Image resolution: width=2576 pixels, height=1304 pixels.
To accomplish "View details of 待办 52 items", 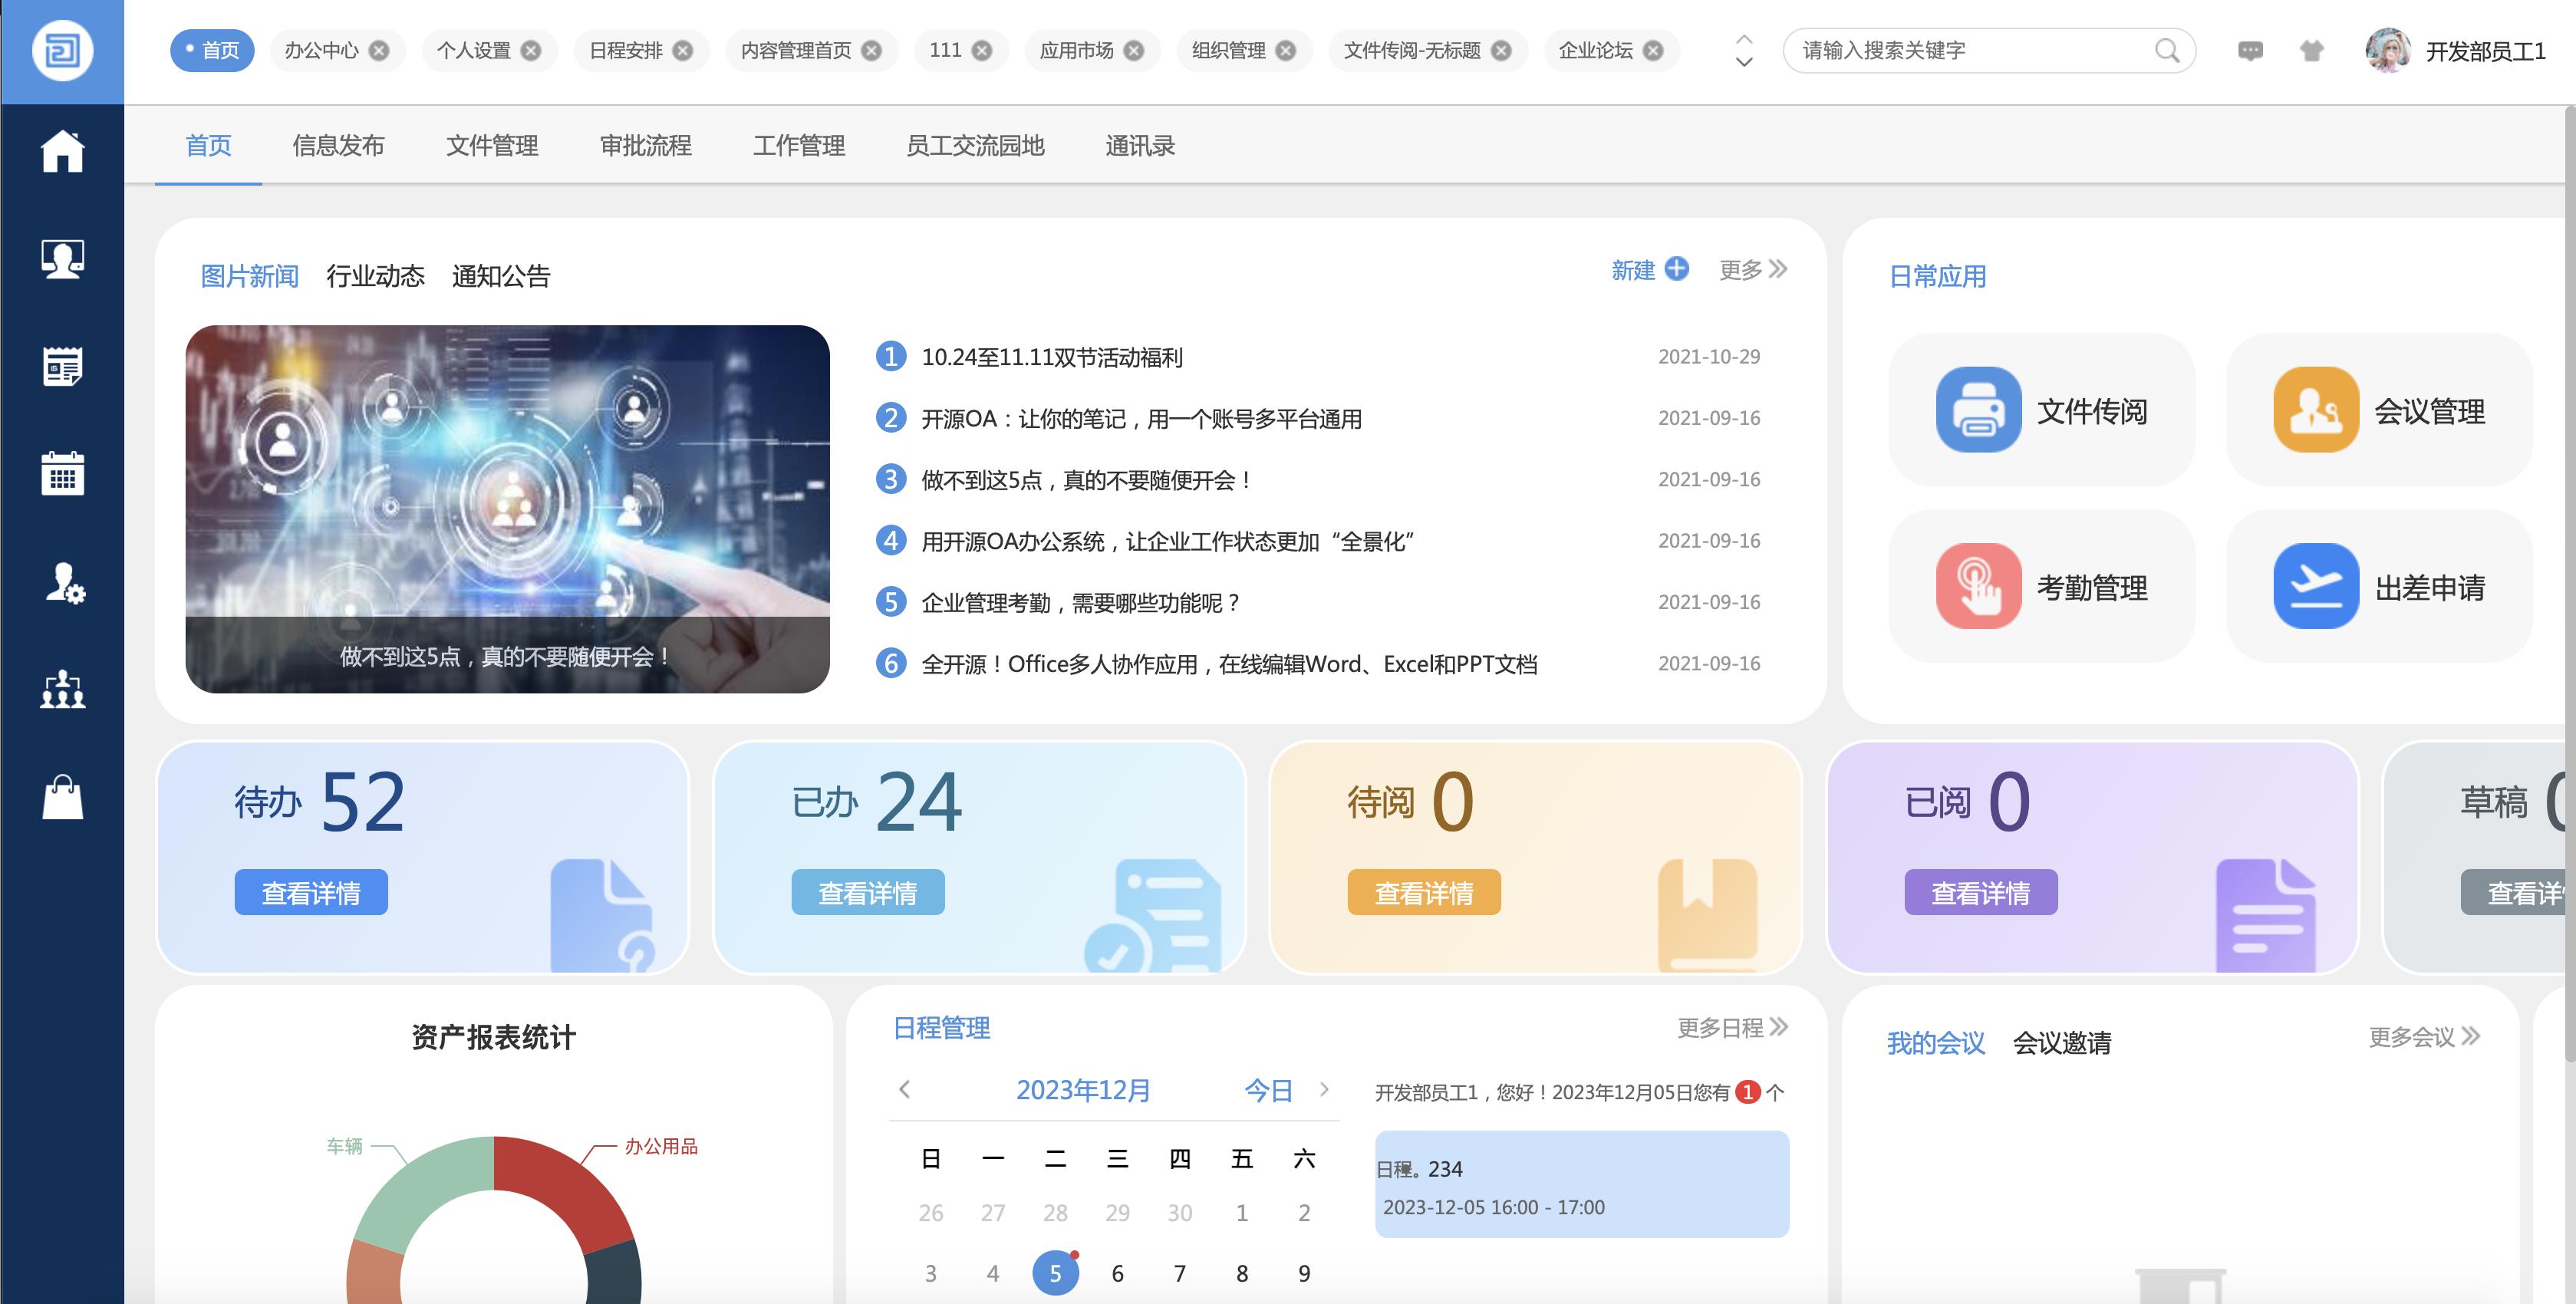I will 311,892.
